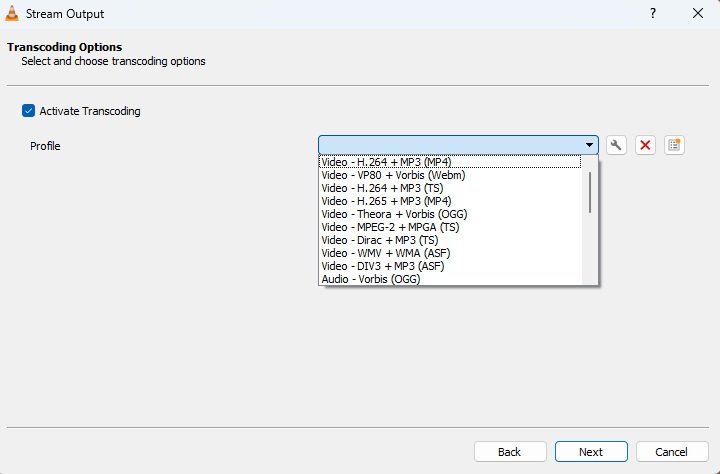Click the profile list scrollbar thumb

(590, 191)
